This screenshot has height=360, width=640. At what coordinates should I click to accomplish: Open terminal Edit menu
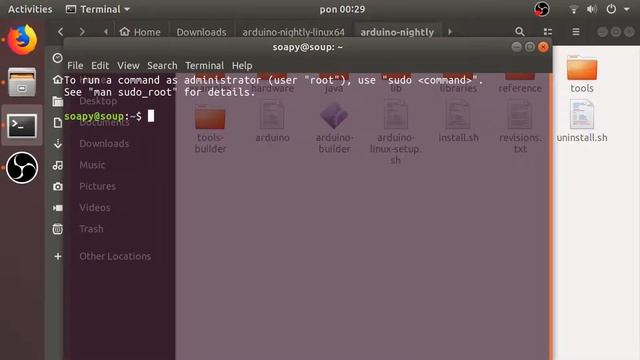pos(100,66)
